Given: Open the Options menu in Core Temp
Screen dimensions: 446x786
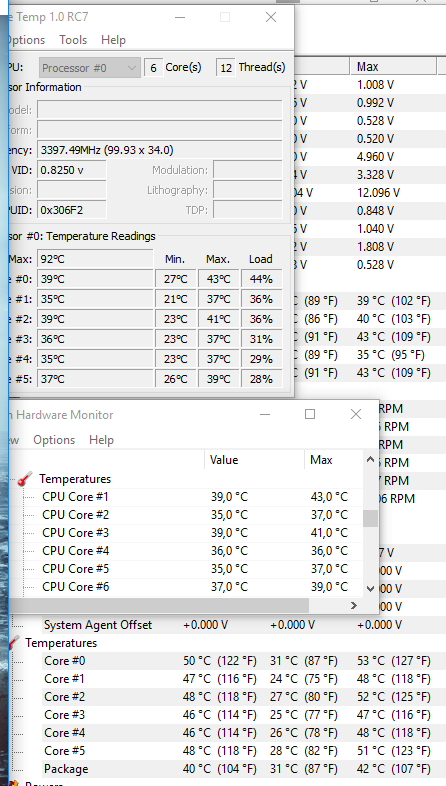Looking at the screenshot, I should (27, 40).
